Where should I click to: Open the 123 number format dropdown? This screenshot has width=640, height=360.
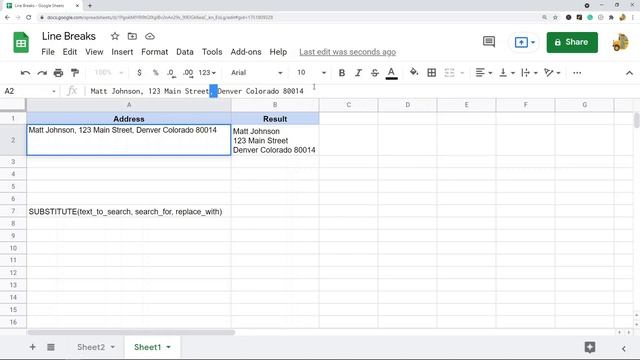tap(207, 73)
